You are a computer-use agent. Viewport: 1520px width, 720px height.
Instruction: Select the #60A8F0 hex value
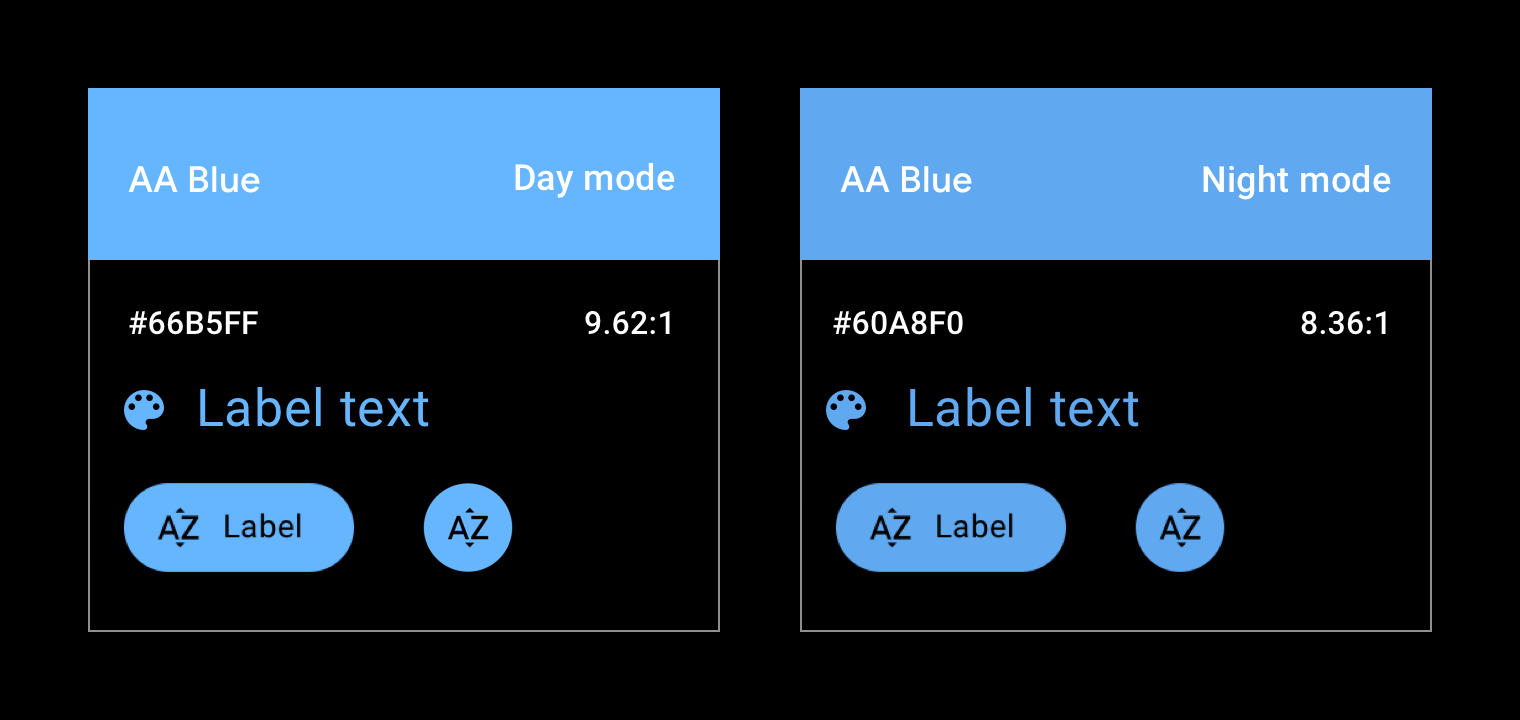point(899,322)
